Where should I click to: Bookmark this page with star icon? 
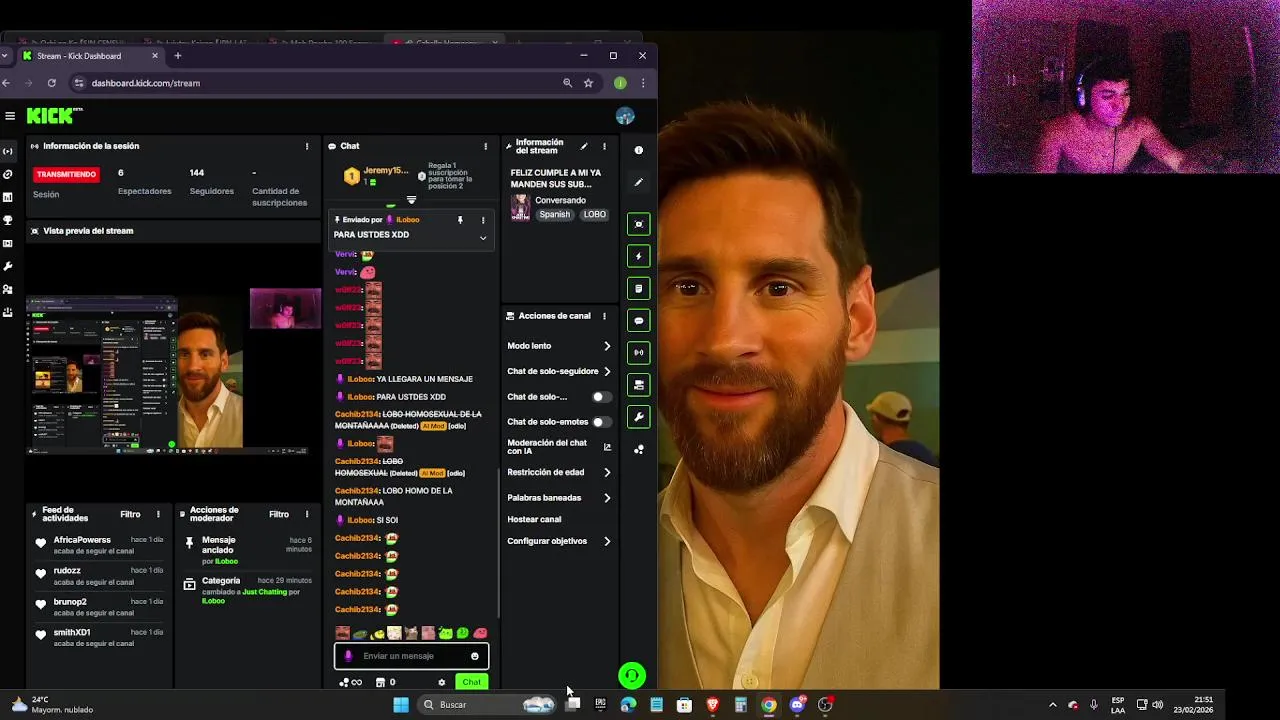[x=588, y=83]
